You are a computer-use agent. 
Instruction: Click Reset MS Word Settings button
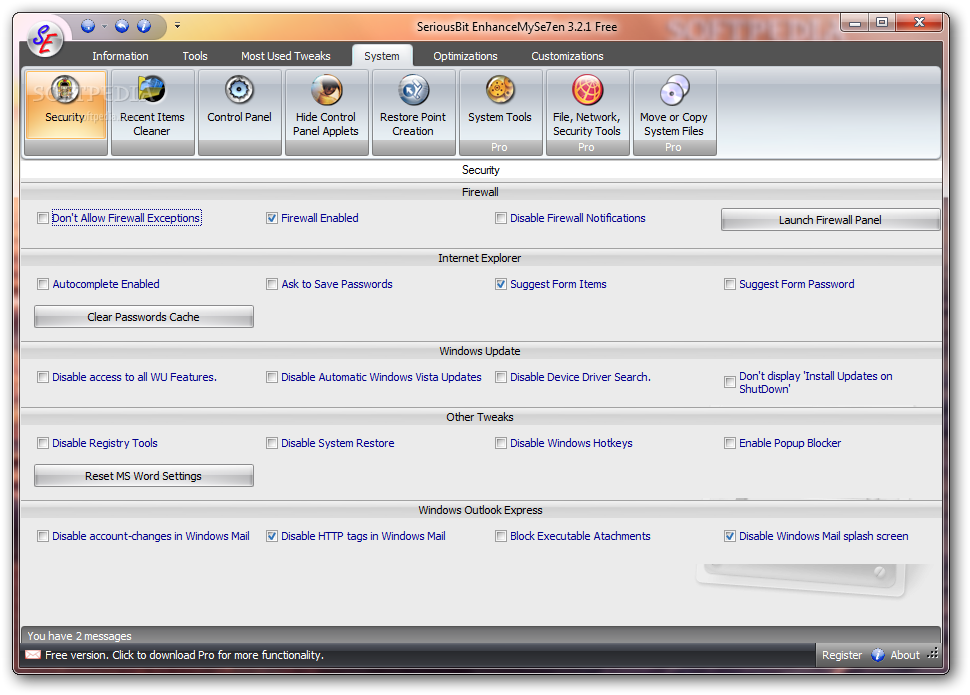[x=144, y=476]
